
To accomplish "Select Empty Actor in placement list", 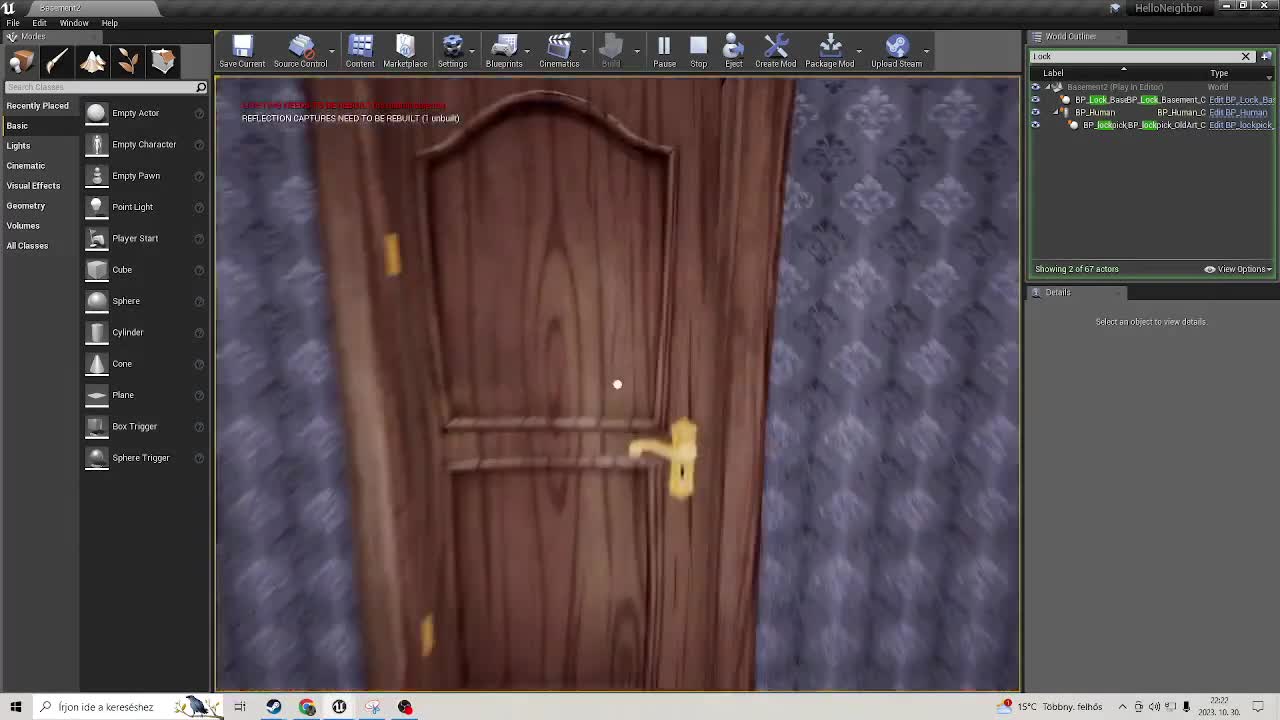I will pos(145,113).
